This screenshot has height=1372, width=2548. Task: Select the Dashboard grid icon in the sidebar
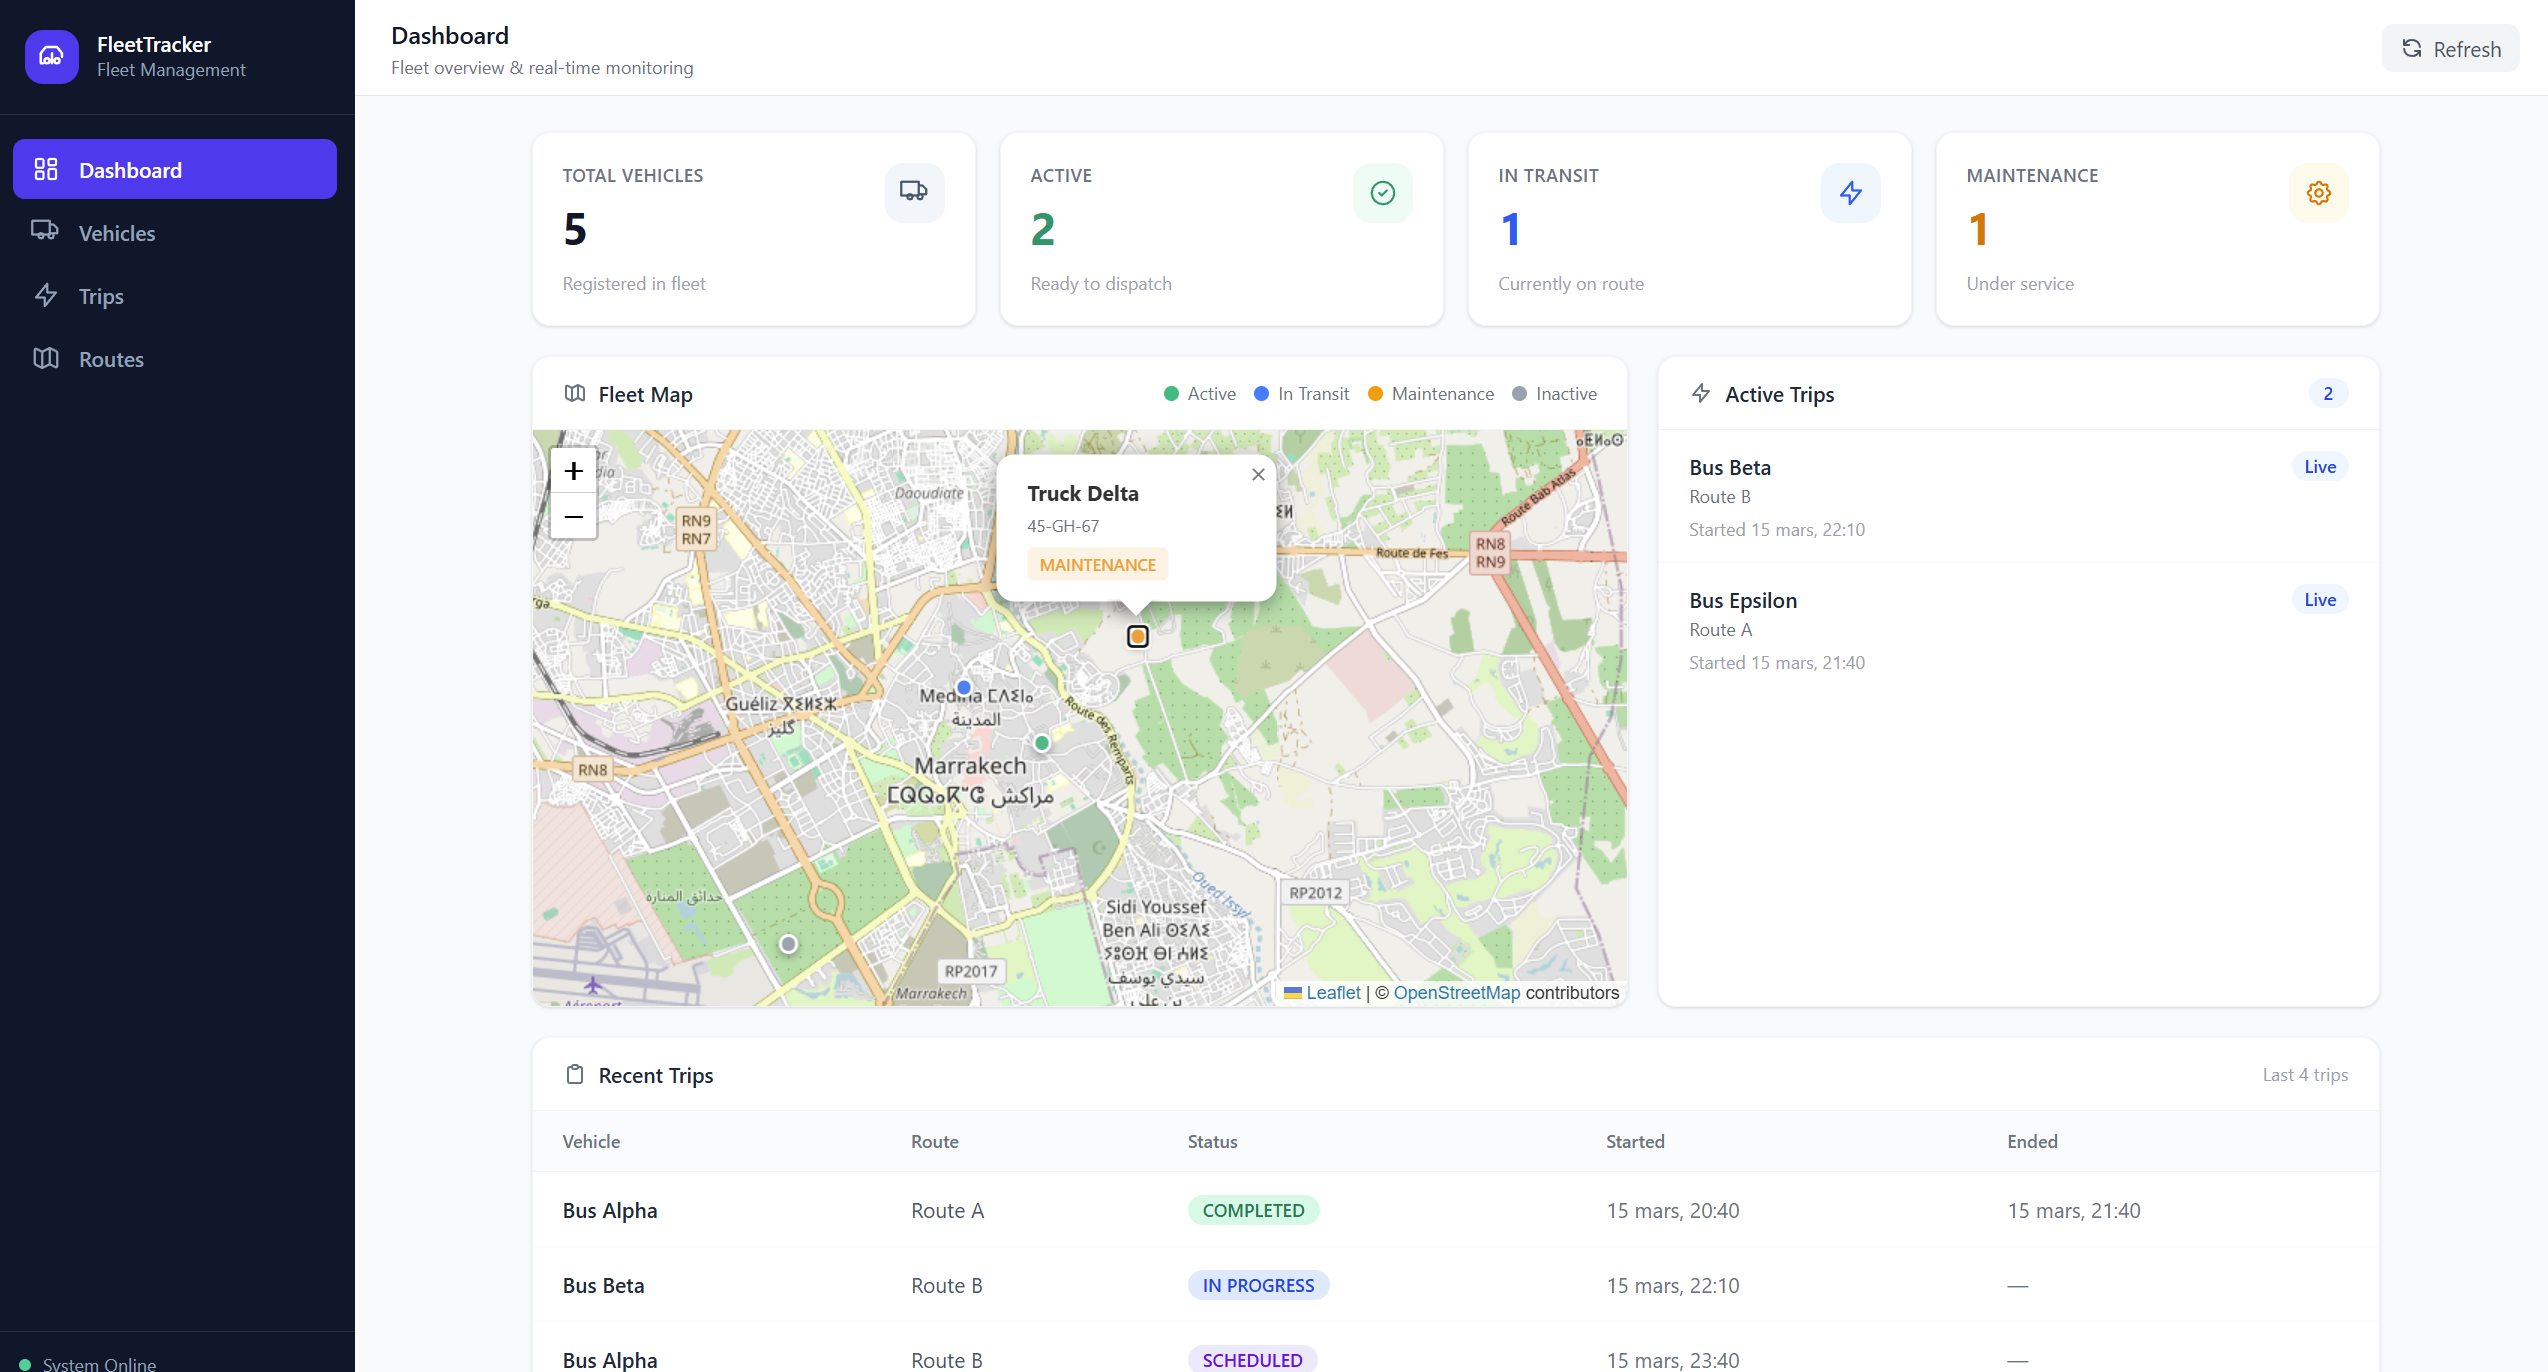[x=46, y=169]
